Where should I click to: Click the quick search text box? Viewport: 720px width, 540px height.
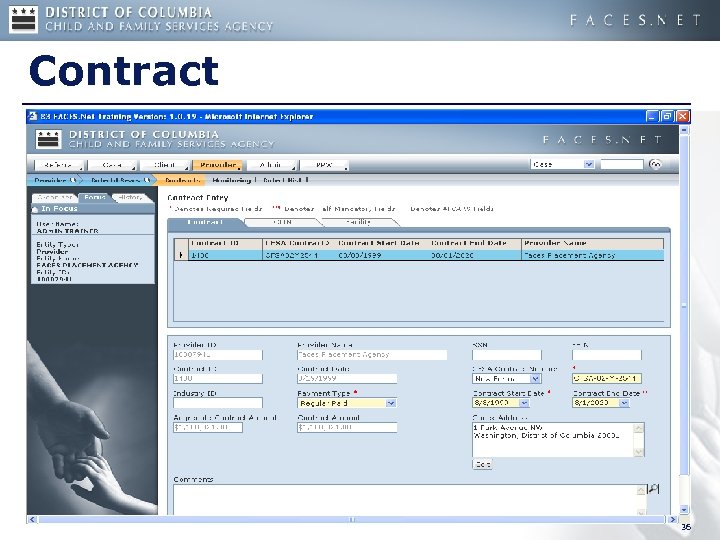(622, 164)
